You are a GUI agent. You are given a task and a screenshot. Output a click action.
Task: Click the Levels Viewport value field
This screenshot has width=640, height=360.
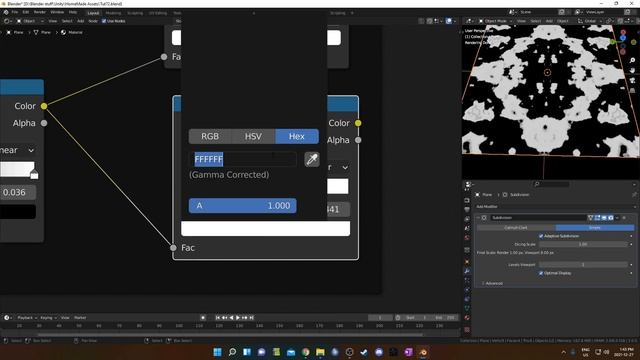point(583,265)
